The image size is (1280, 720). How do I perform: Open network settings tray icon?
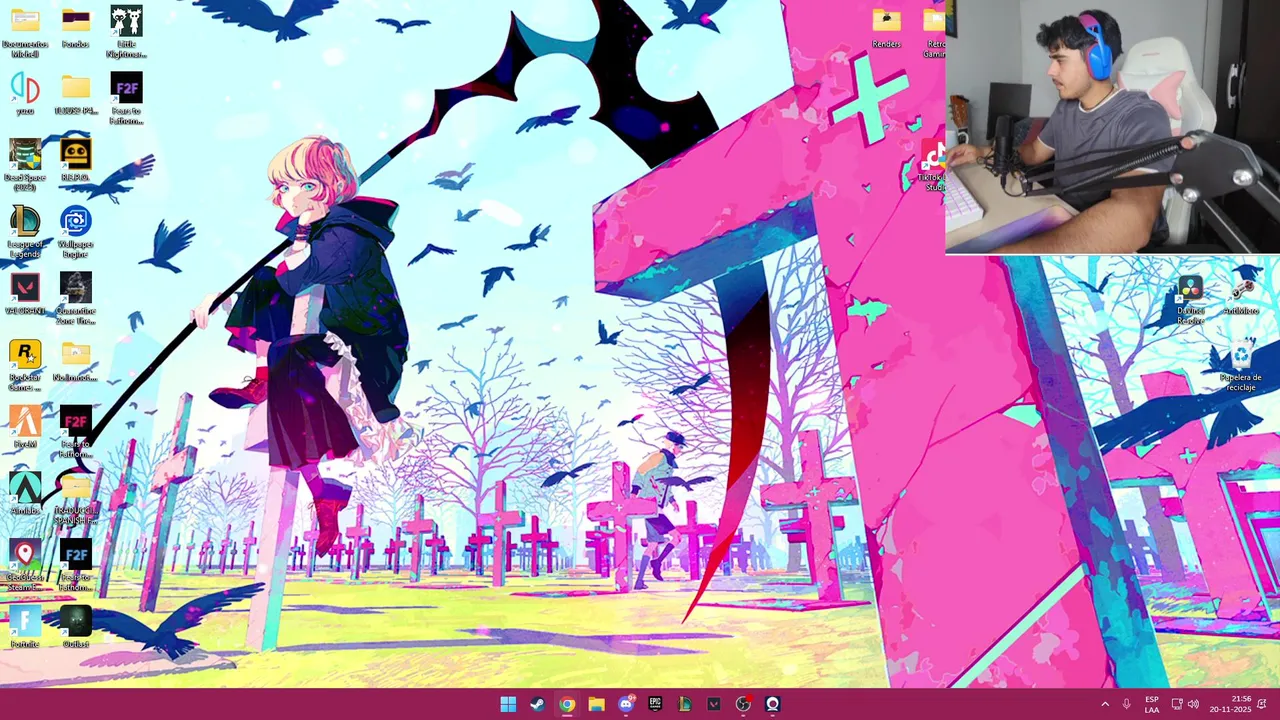point(1177,704)
